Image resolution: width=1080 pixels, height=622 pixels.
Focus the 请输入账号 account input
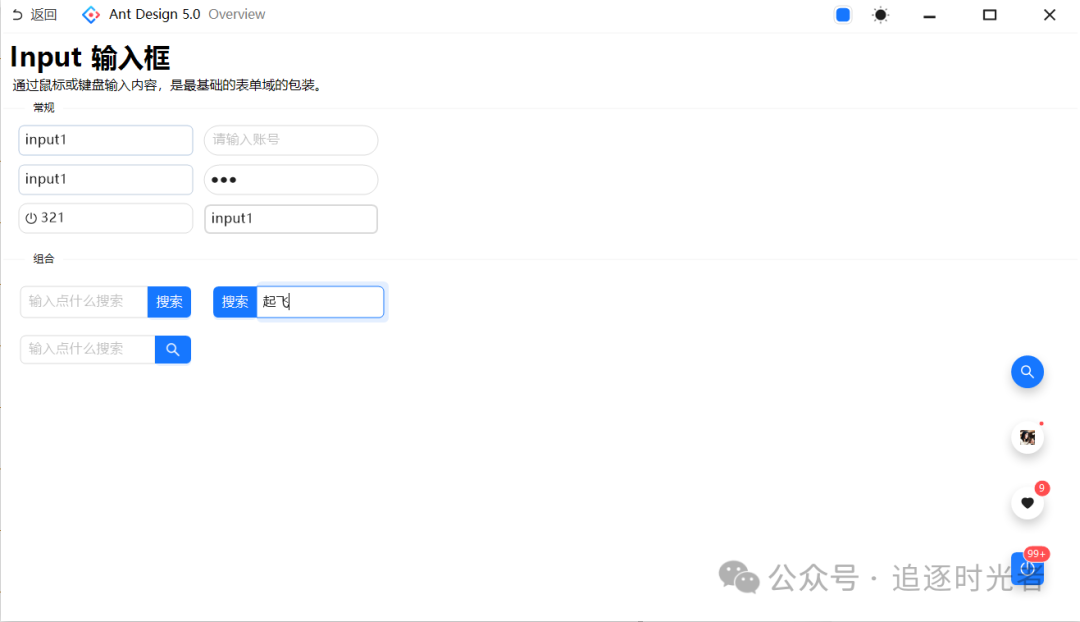click(x=290, y=140)
